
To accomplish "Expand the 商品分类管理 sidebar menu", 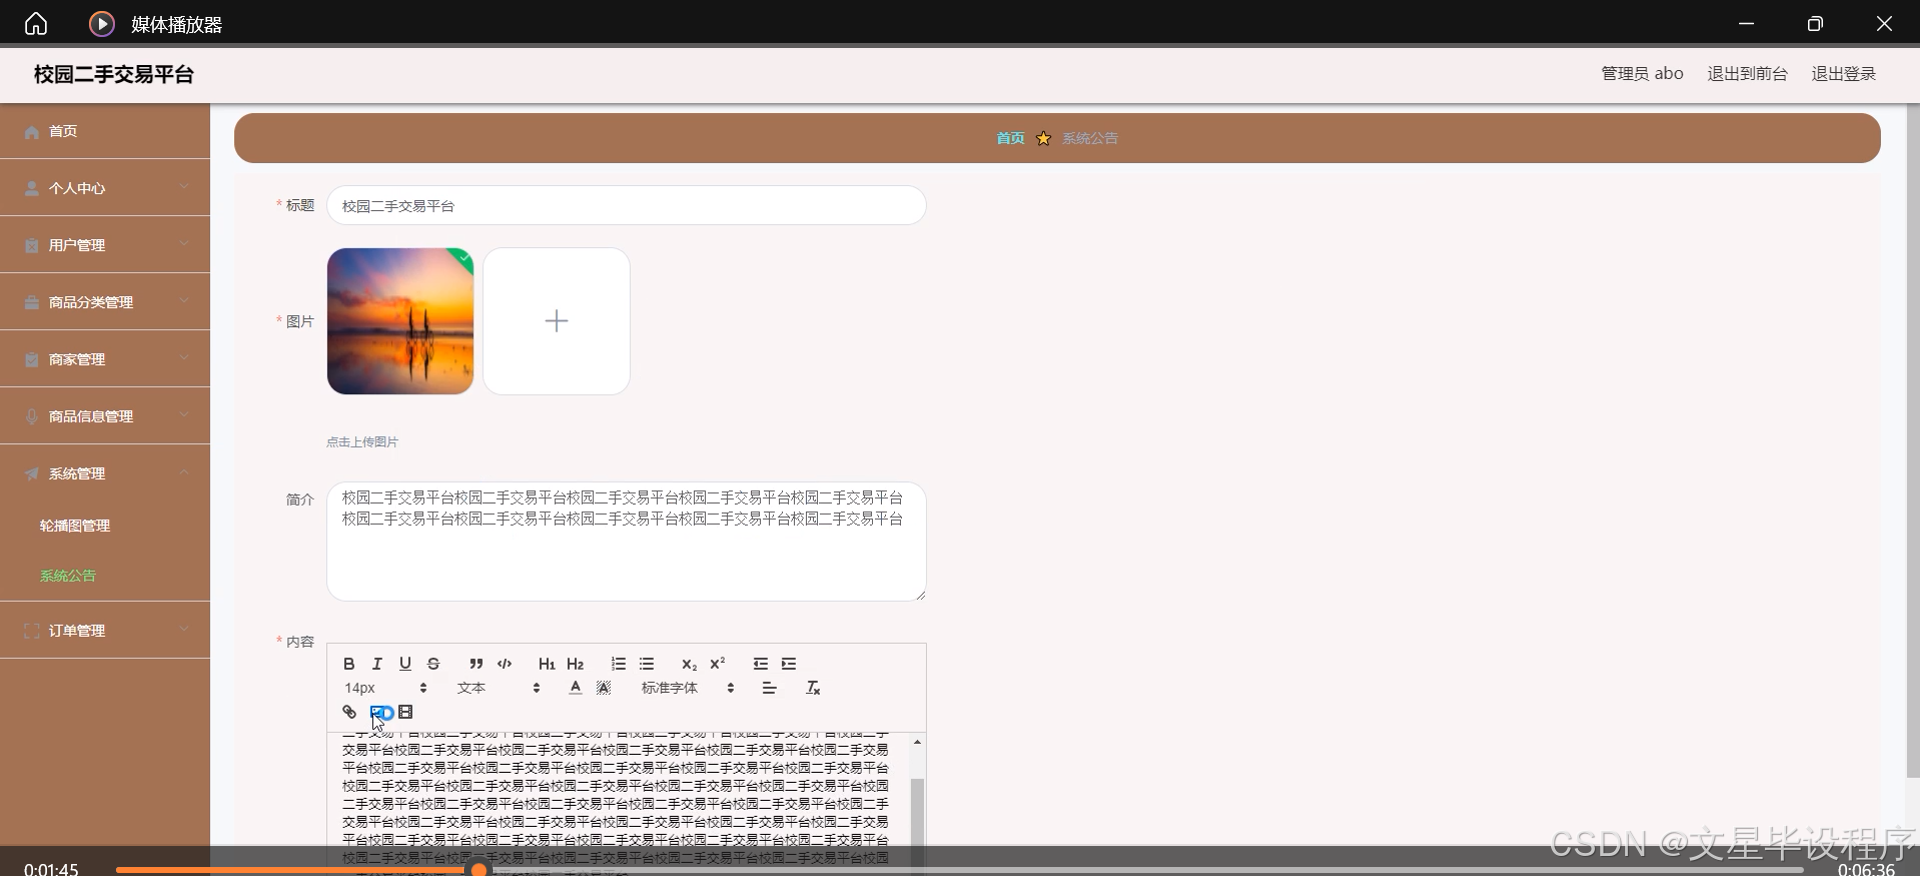I will point(105,302).
